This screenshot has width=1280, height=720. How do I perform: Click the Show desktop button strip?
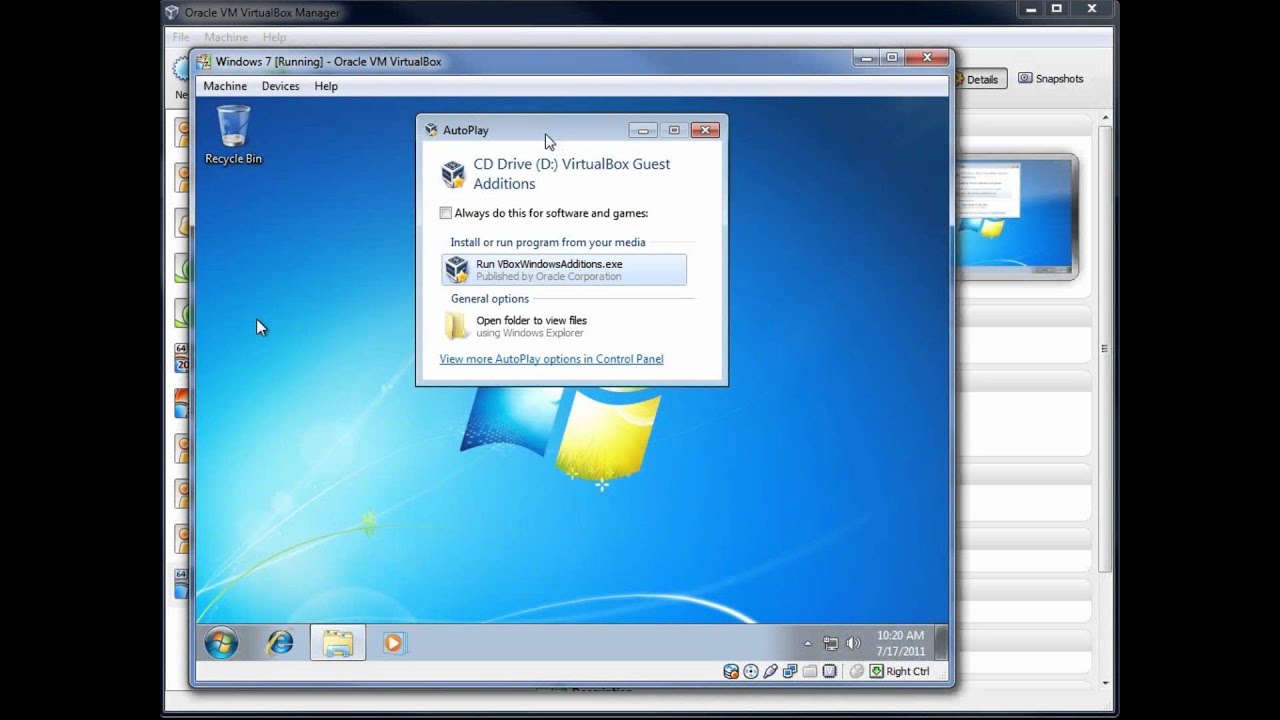click(x=941, y=643)
